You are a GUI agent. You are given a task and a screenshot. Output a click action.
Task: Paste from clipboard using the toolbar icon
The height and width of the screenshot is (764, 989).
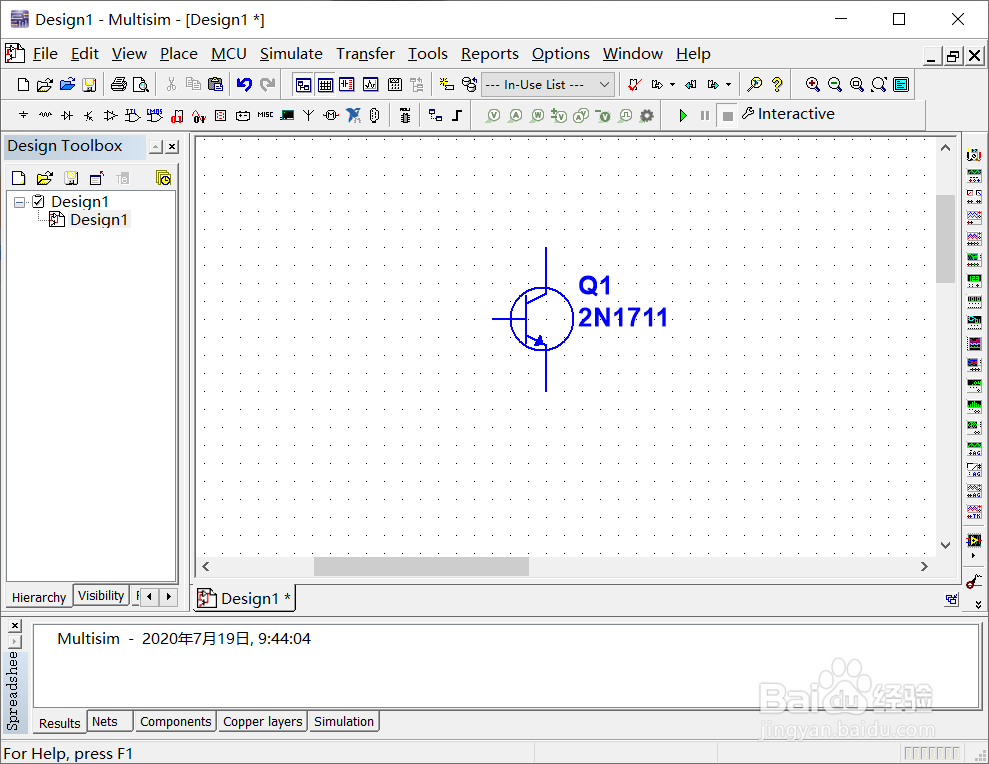point(215,85)
